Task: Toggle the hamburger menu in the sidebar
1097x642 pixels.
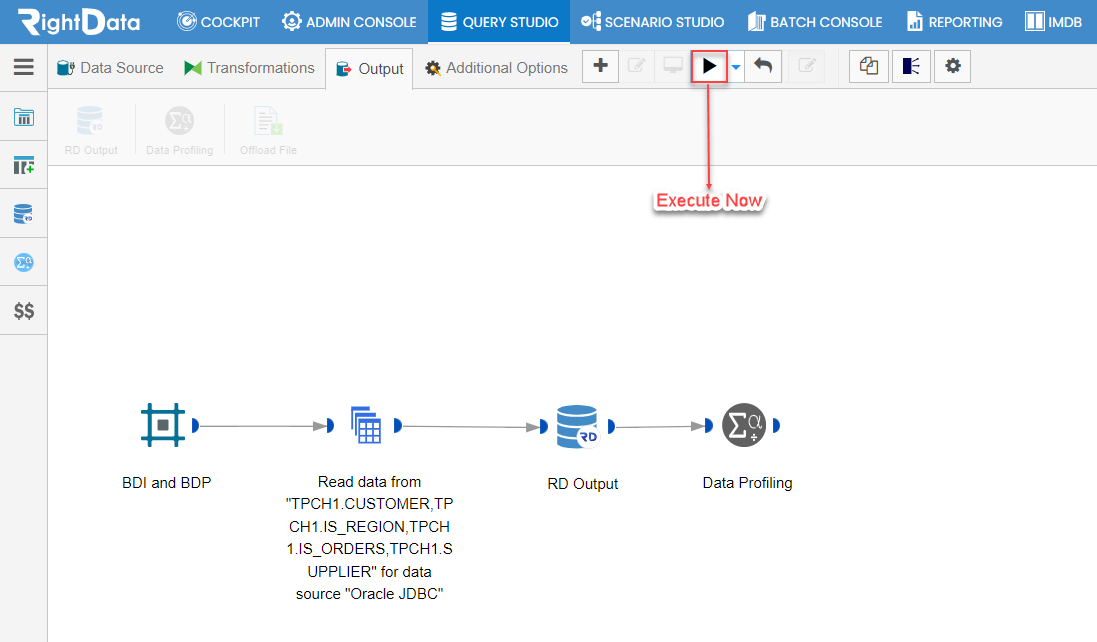Action: point(24,66)
